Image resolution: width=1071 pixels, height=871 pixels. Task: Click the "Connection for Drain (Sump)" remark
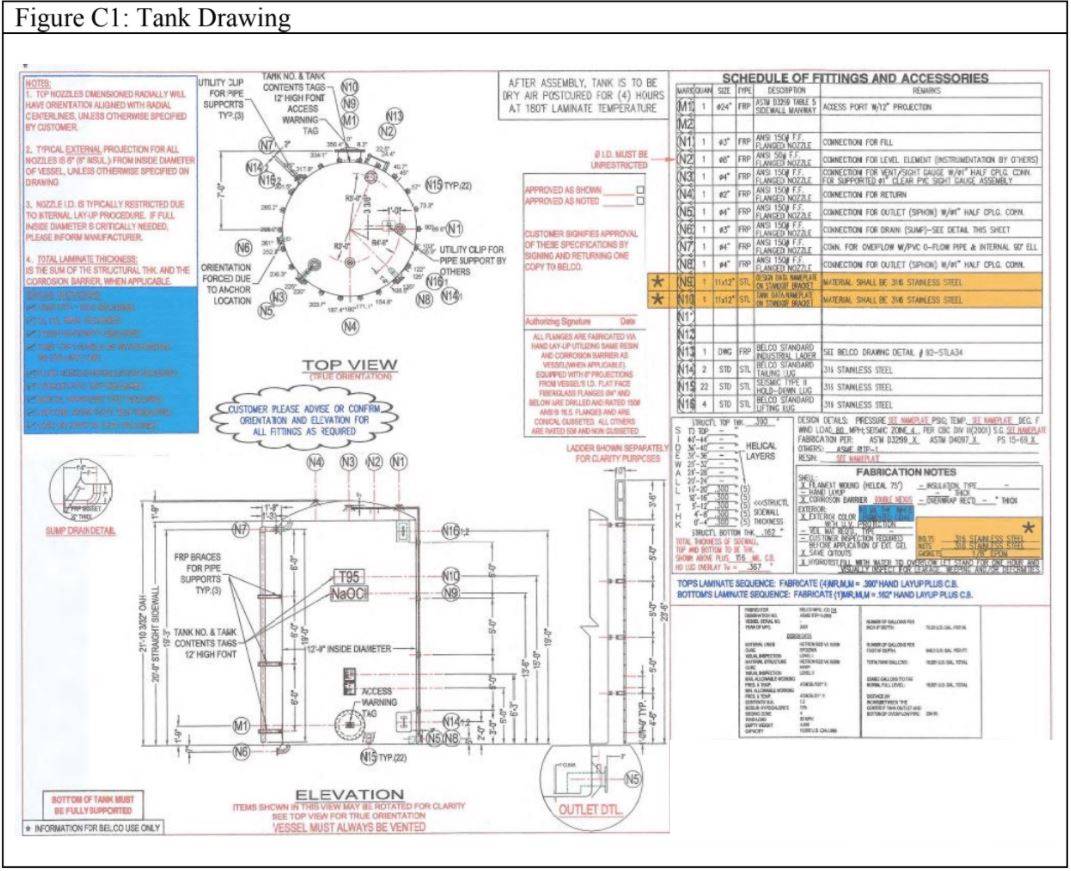(x=914, y=230)
